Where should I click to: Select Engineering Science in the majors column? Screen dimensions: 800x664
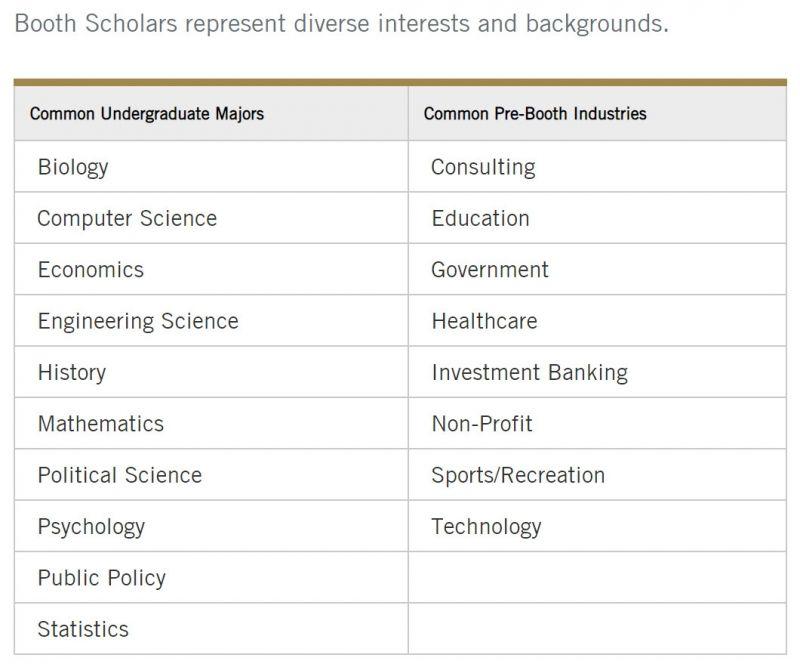click(x=138, y=321)
